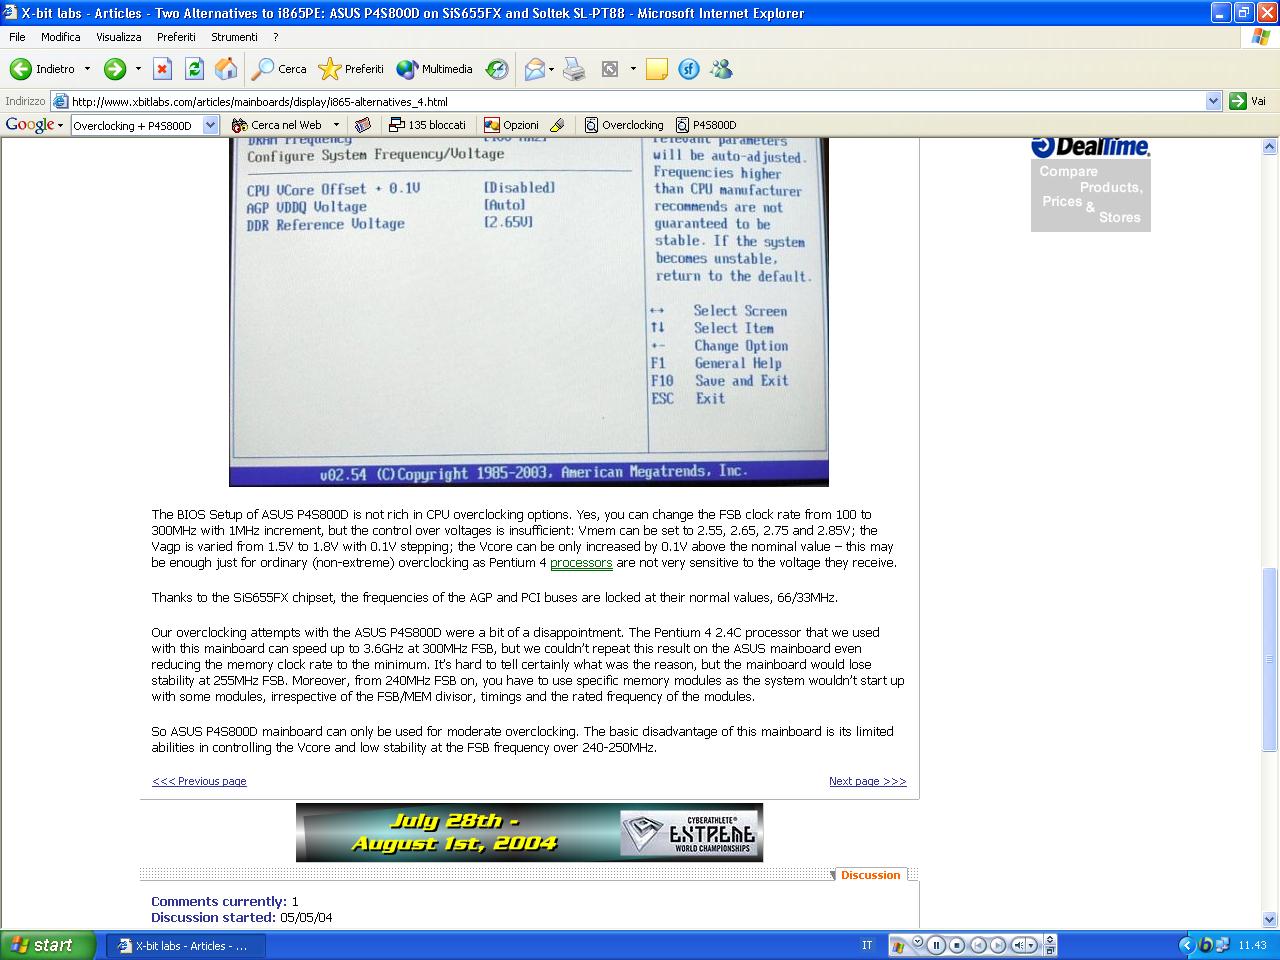
Task: Follow the green processors link
Action: [x=581, y=563]
